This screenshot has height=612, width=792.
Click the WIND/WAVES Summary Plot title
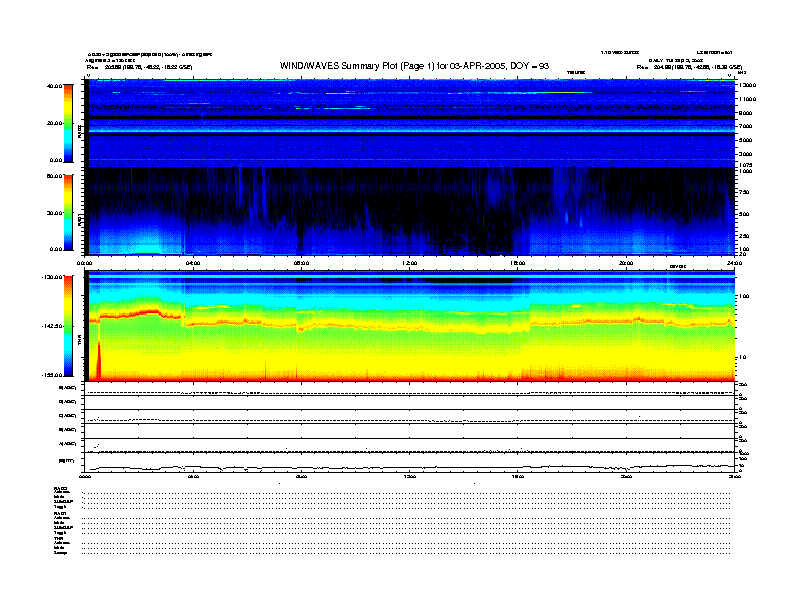click(x=414, y=66)
